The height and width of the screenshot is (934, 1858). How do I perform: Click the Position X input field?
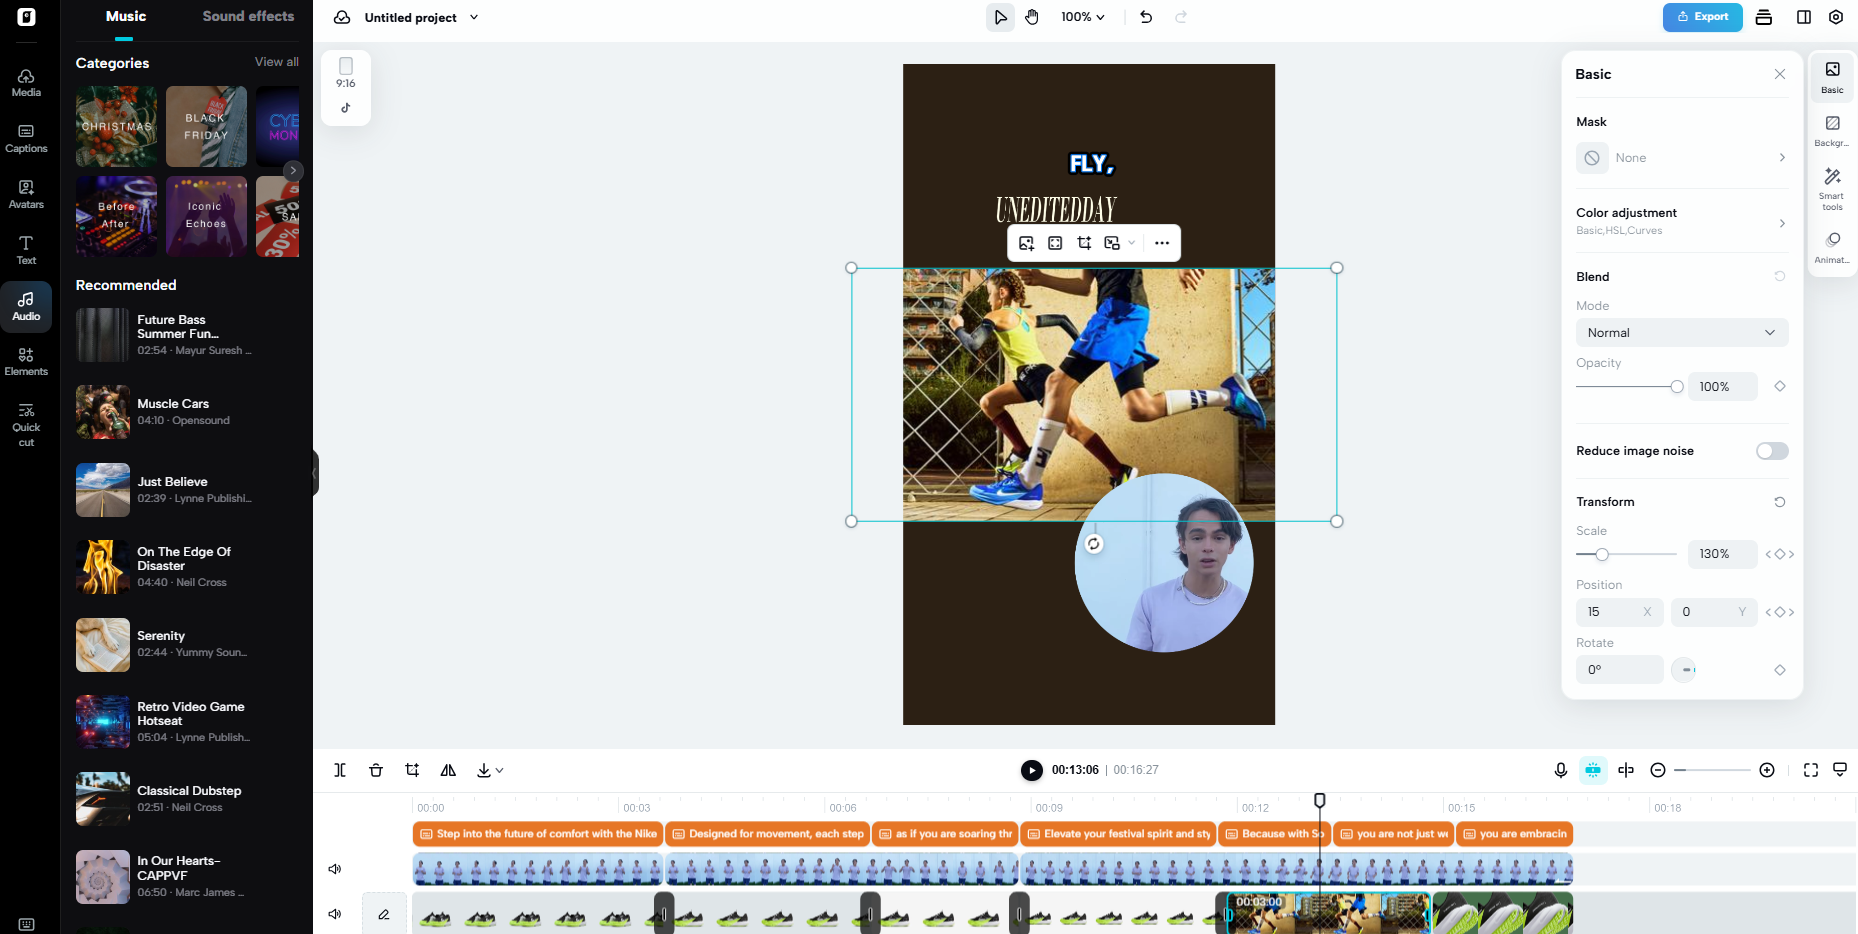[1620, 612]
